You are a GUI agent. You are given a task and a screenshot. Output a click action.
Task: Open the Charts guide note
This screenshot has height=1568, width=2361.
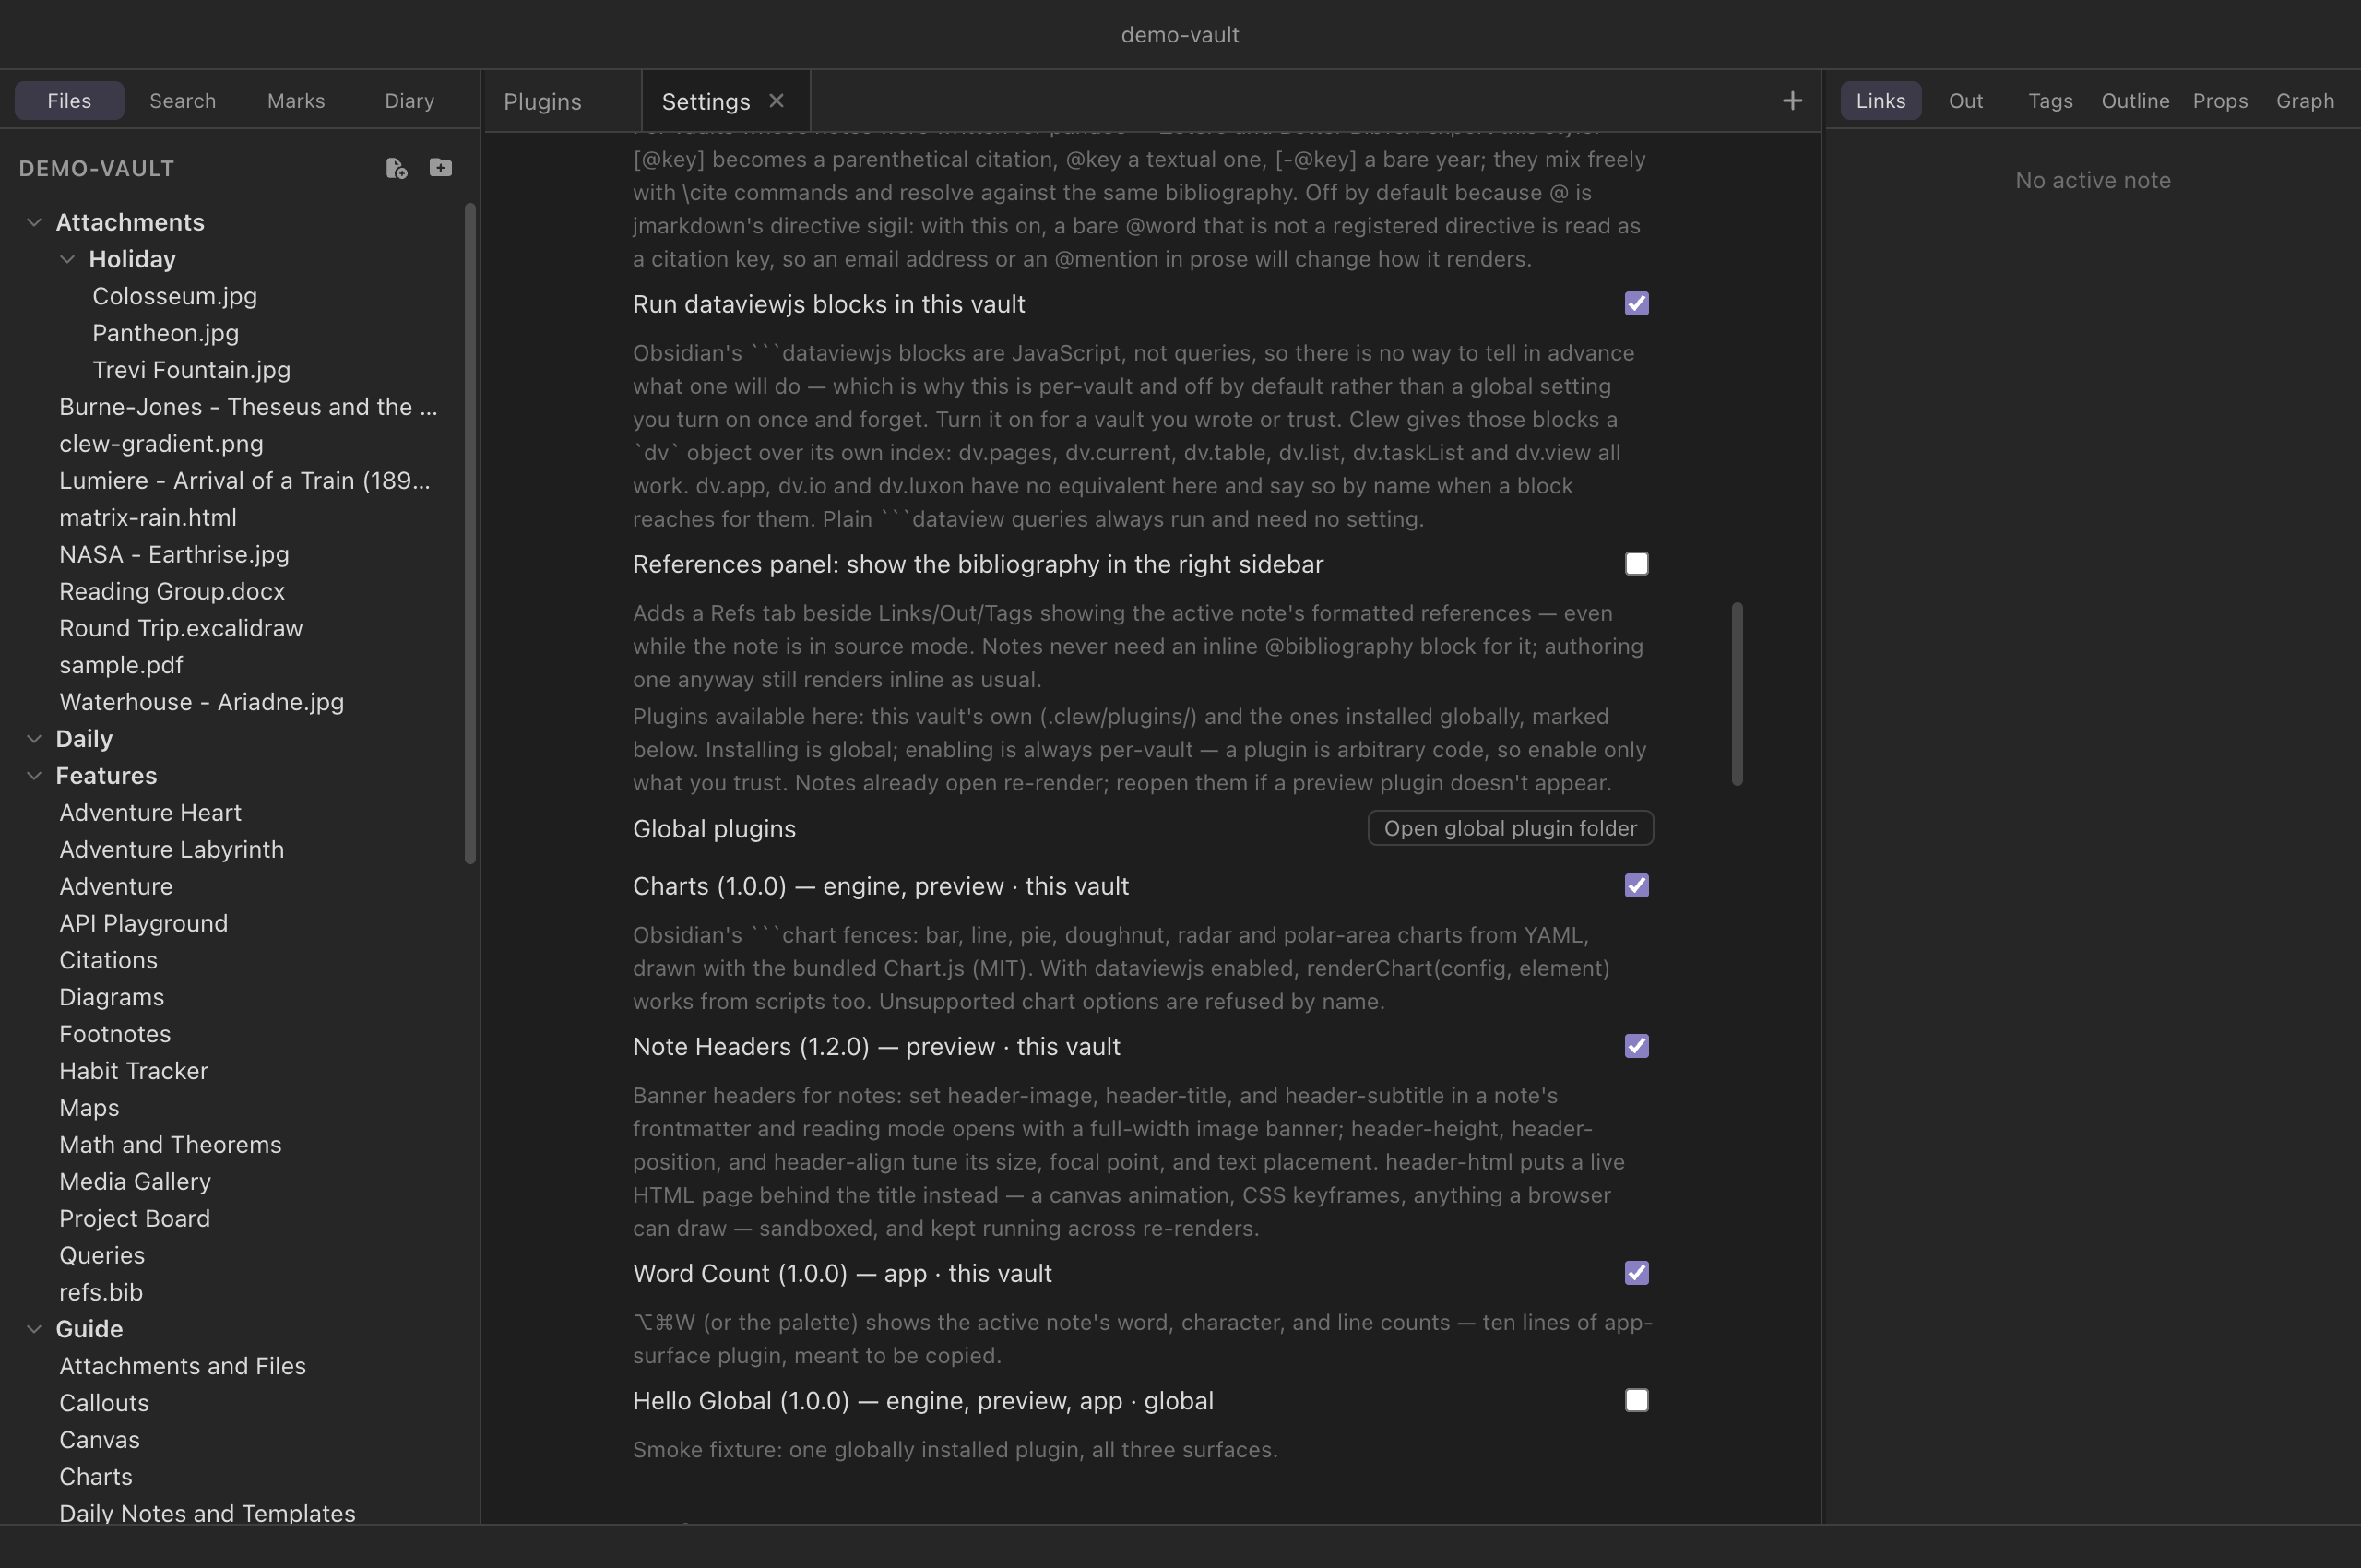(96, 1477)
